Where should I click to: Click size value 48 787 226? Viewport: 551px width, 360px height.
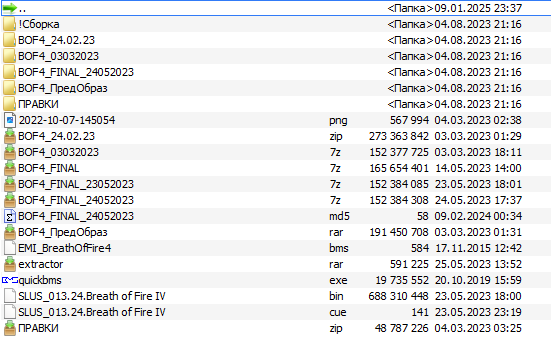402,328
